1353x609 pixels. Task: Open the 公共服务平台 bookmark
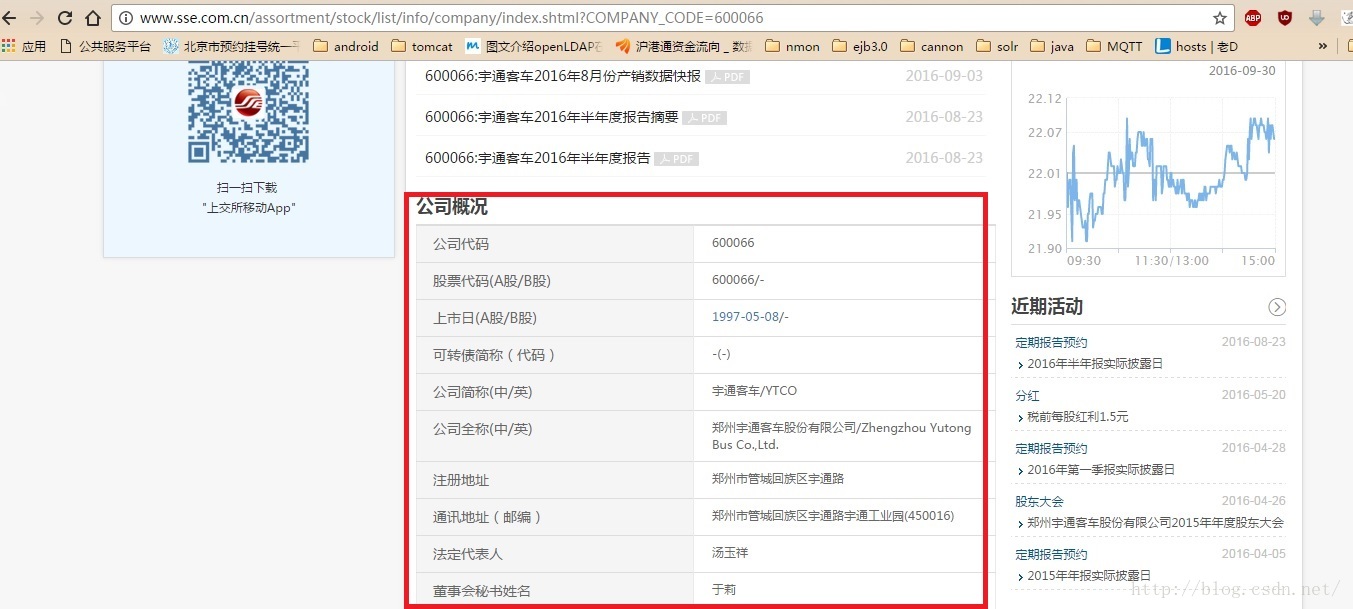pyautogui.click(x=105, y=46)
